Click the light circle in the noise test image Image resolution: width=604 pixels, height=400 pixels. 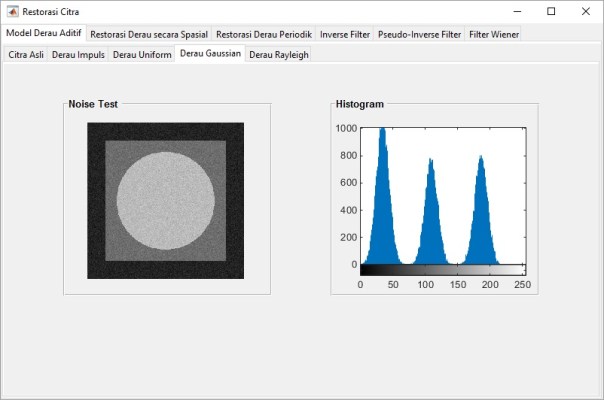165,200
